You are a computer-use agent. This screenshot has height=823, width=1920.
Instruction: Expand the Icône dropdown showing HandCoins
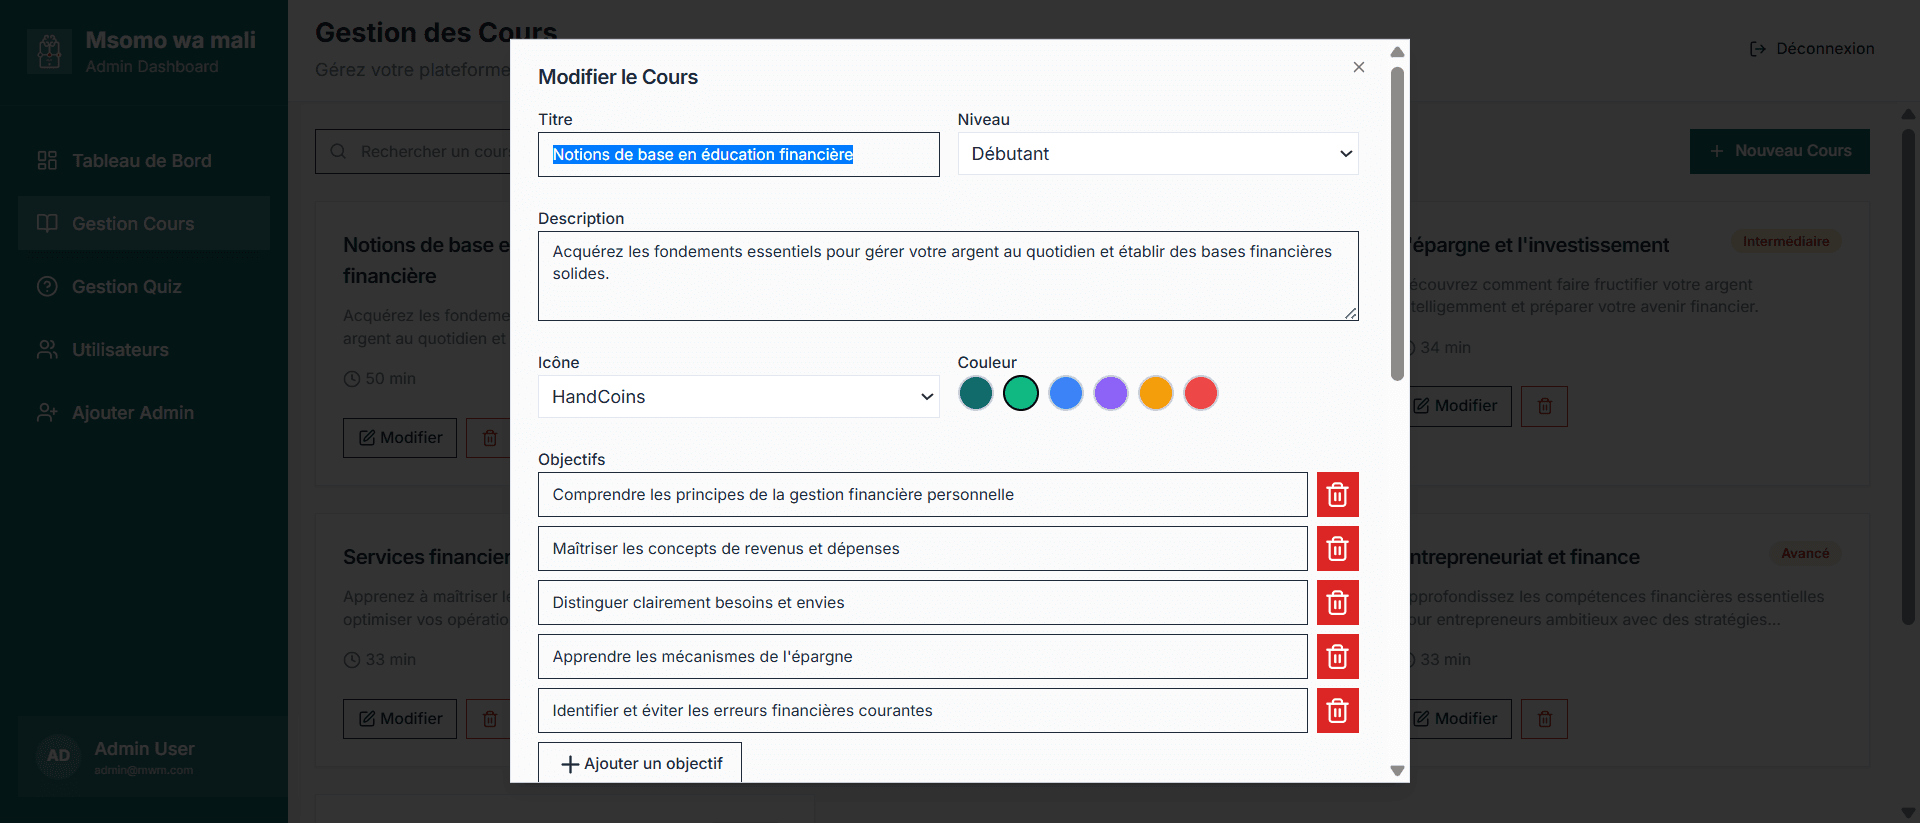[738, 397]
